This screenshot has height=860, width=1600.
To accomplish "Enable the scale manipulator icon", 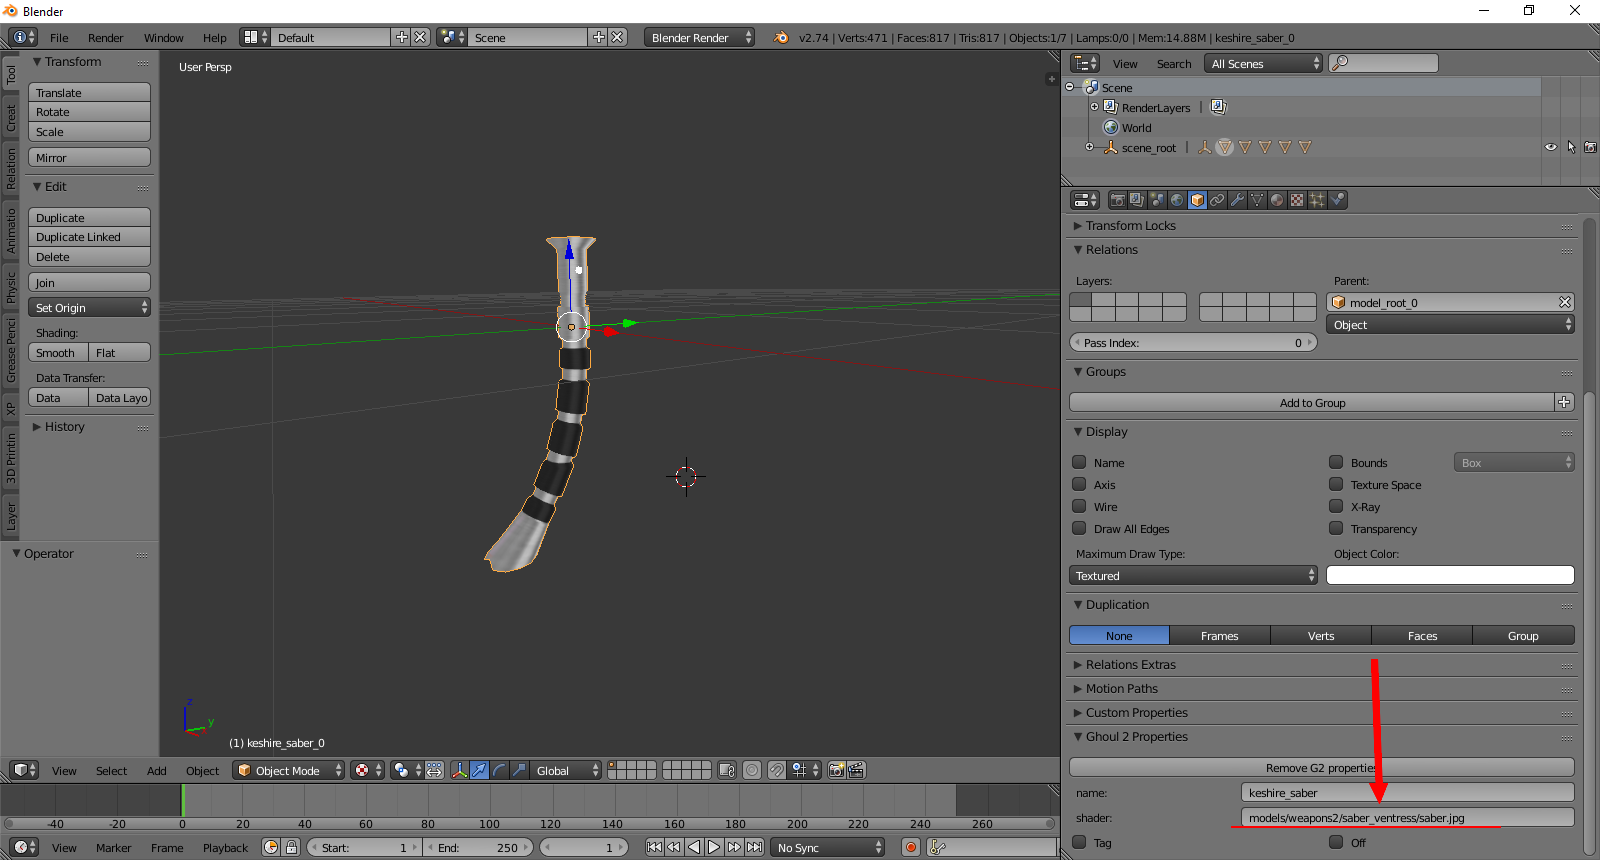I will pos(519,770).
